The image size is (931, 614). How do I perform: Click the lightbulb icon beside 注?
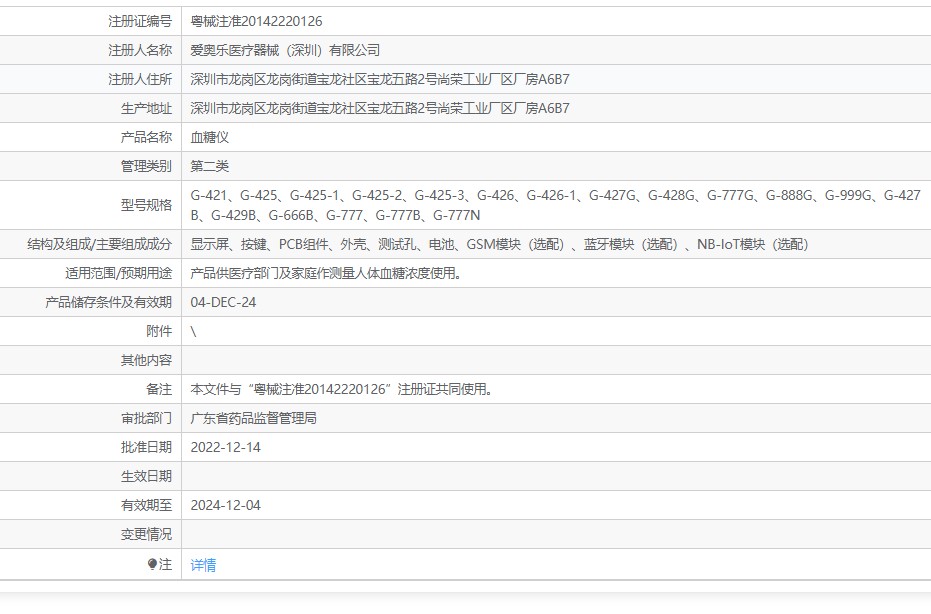[x=152, y=564]
